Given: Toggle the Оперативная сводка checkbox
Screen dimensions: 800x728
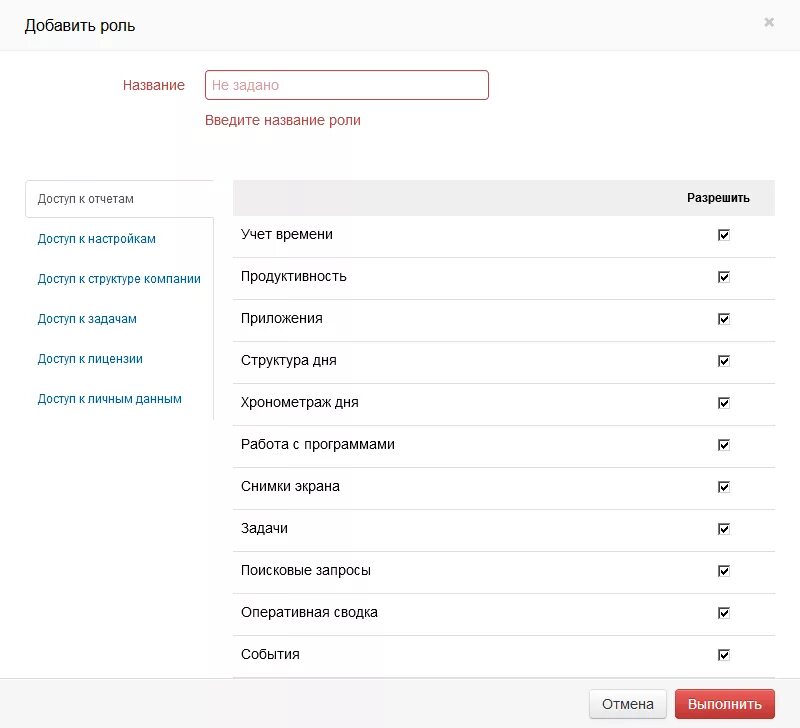Looking at the screenshot, I should 723,613.
